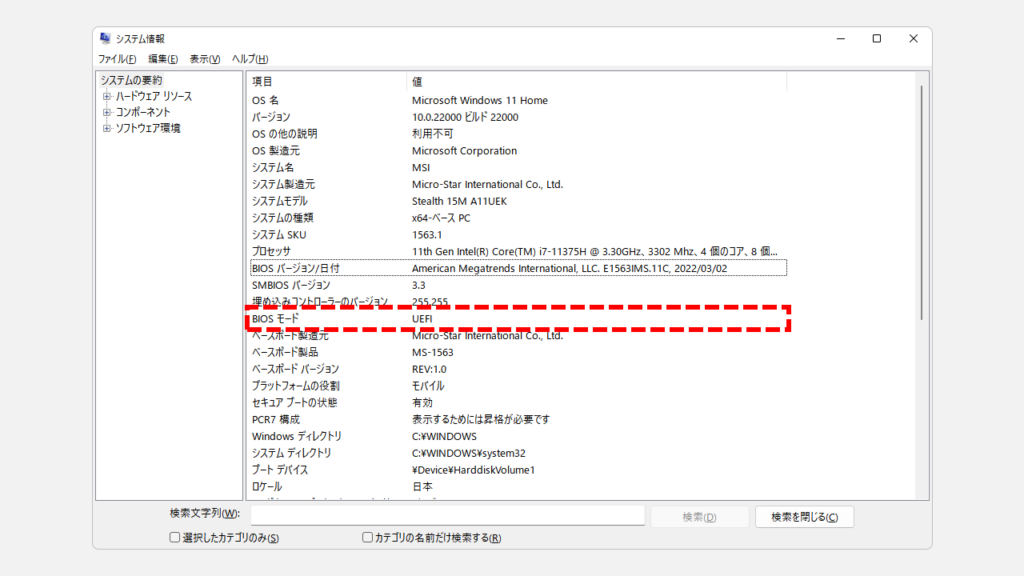Select the BIOS モード row
The height and width of the screenshot is (576, 1024).
tap(519, 319)
